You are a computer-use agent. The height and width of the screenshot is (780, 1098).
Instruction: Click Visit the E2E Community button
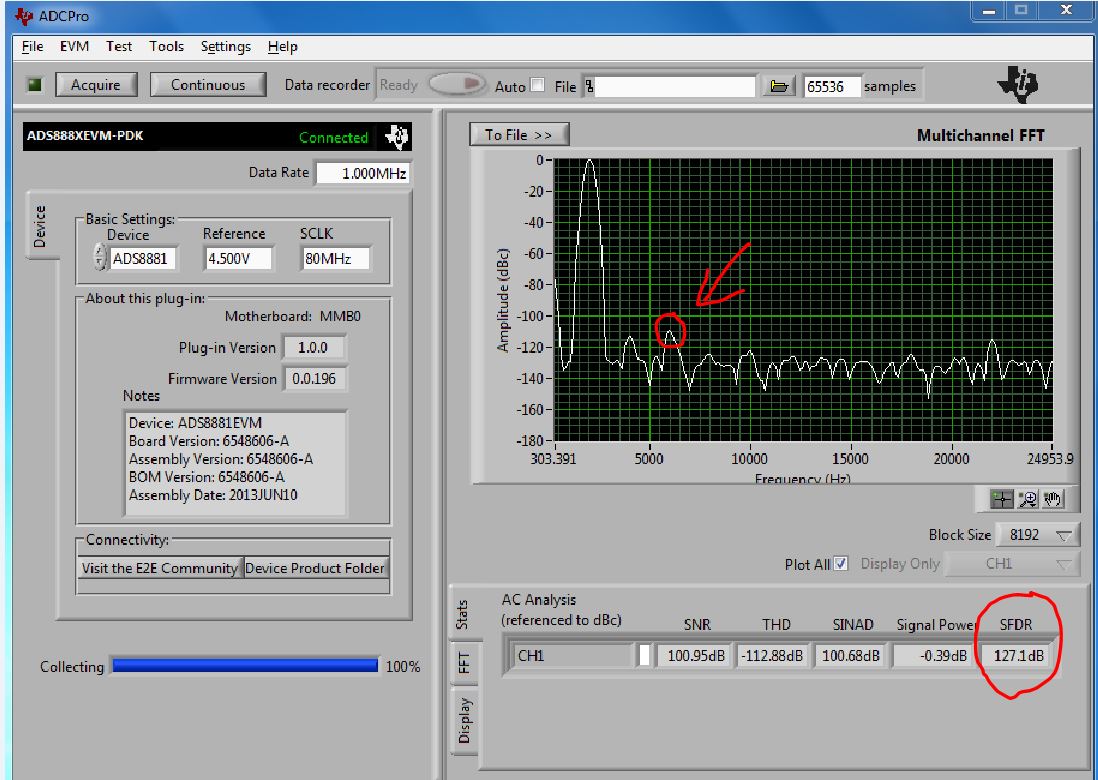click(160, 568)
